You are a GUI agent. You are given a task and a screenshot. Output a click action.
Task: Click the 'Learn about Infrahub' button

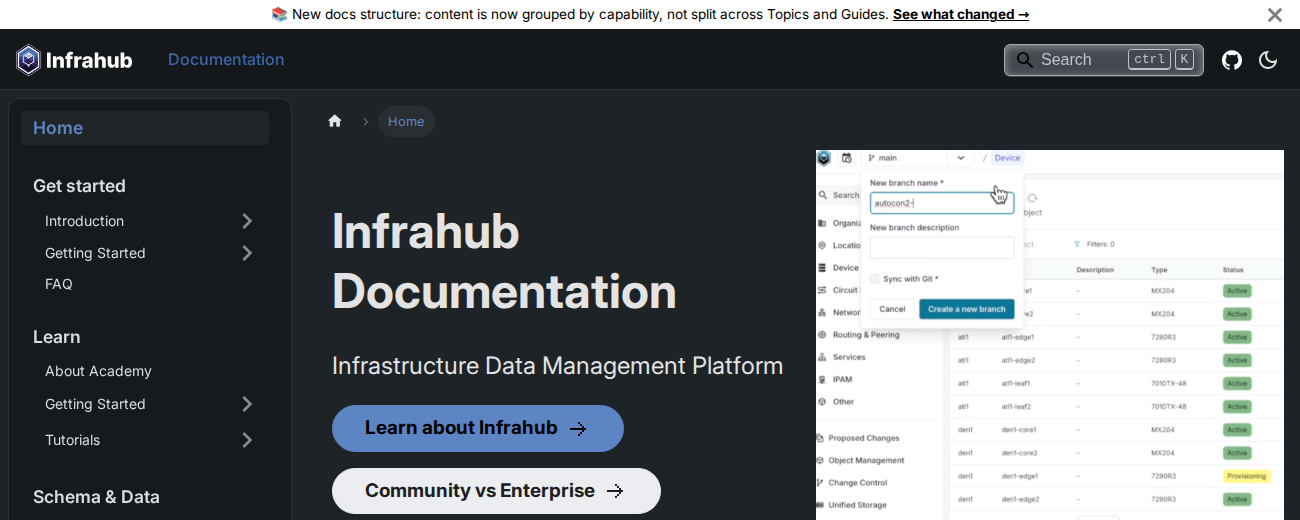[x=478, y=428]
